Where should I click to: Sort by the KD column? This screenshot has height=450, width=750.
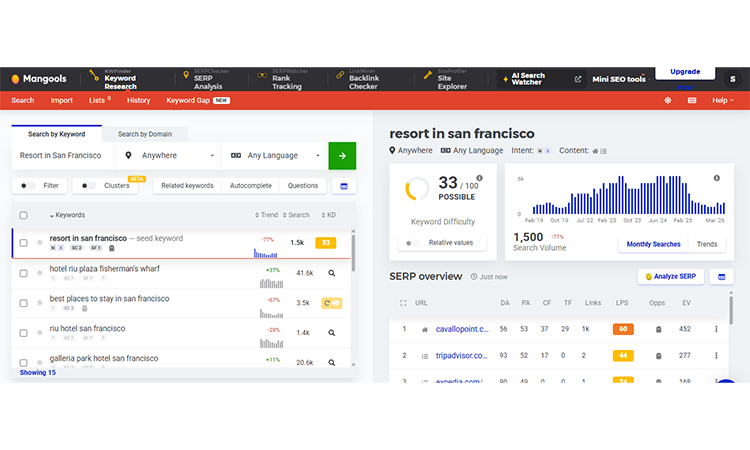328,215
